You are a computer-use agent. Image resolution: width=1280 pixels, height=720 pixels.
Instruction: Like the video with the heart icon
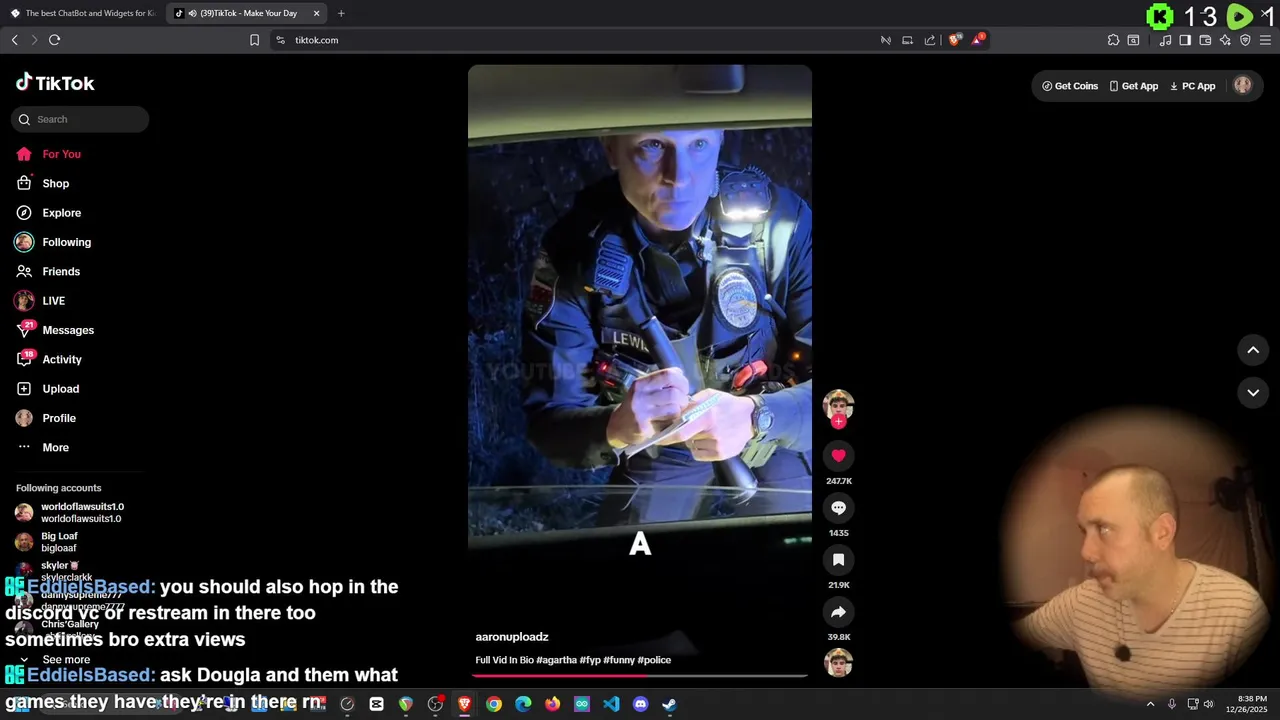point(838,456)
